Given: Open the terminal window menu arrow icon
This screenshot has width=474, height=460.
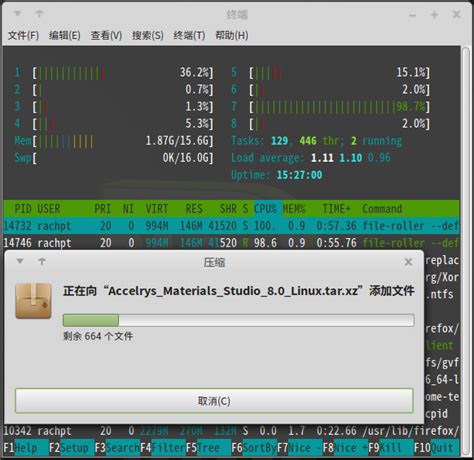Looking at the screenshot, I should (18, 13).
